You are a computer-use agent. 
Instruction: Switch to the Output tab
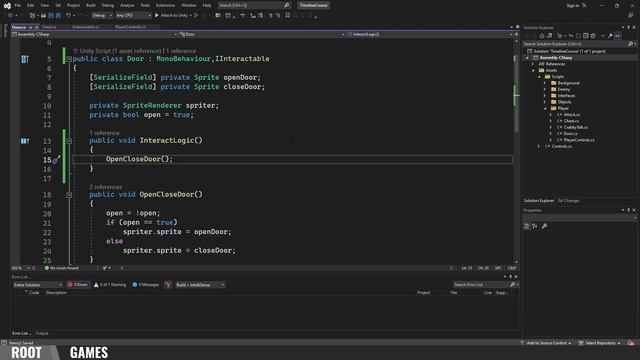[x=42, y=333]
